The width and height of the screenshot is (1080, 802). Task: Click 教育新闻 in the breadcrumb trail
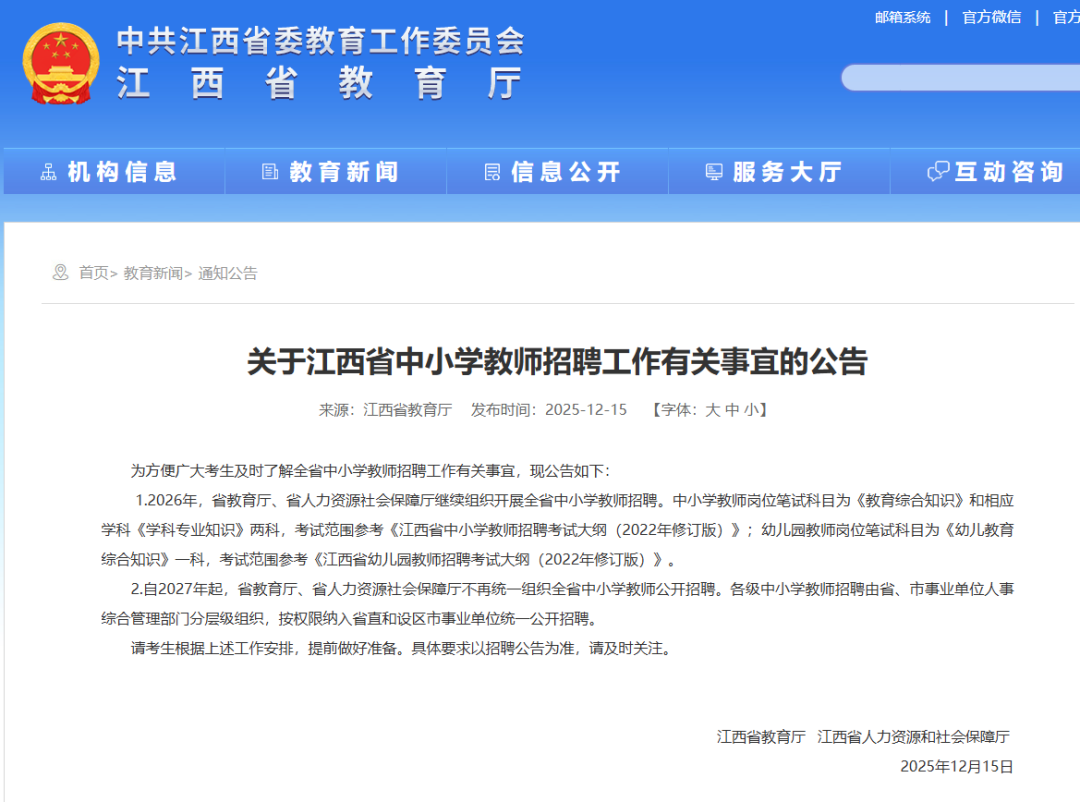[x=153, y=273]
